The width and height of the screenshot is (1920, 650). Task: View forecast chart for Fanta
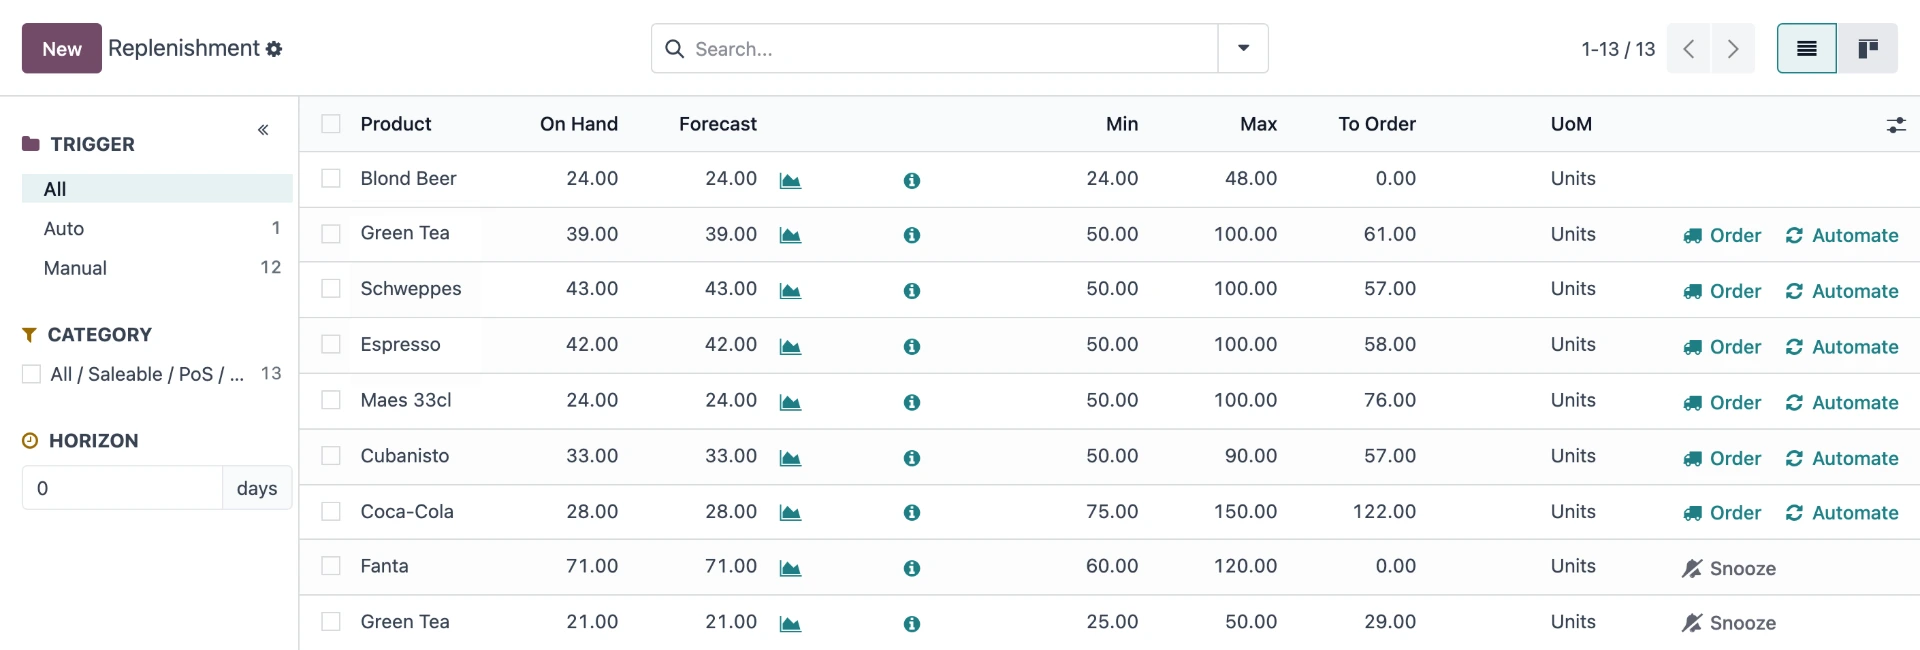(790, 568)
